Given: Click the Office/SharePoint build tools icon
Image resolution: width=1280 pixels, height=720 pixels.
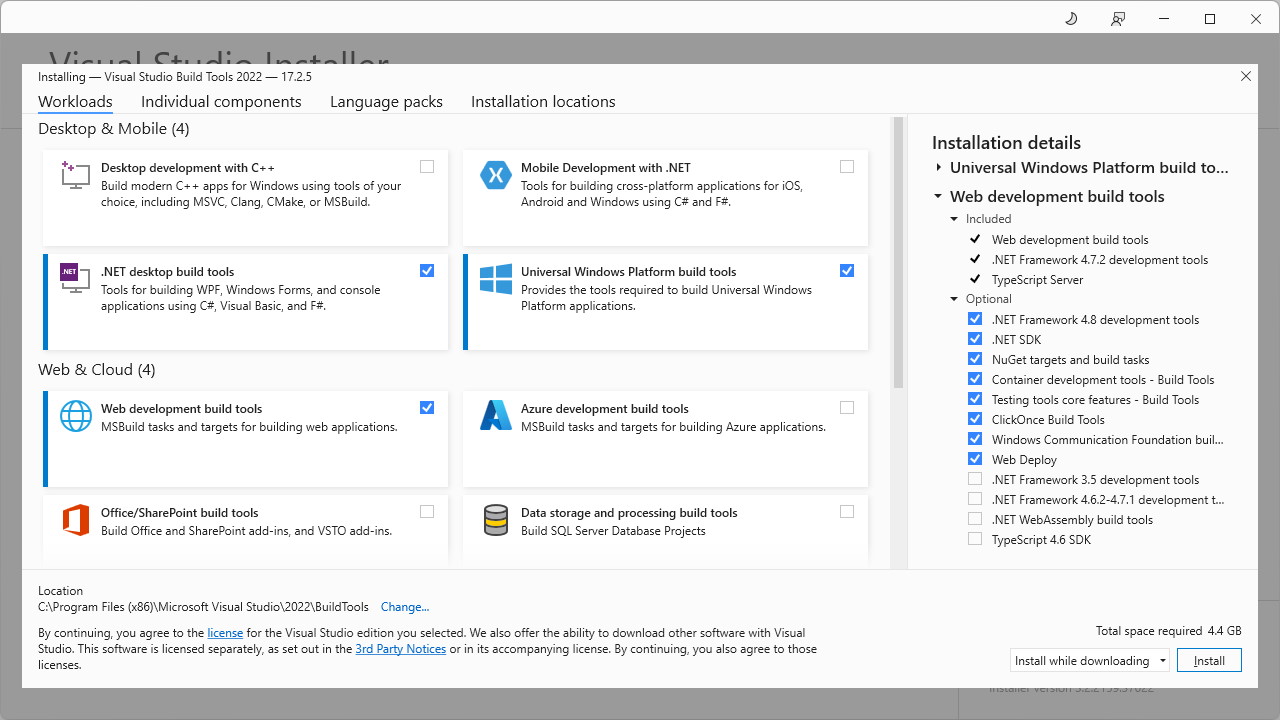Looking at the screenshot, I should tap(76, 520).
